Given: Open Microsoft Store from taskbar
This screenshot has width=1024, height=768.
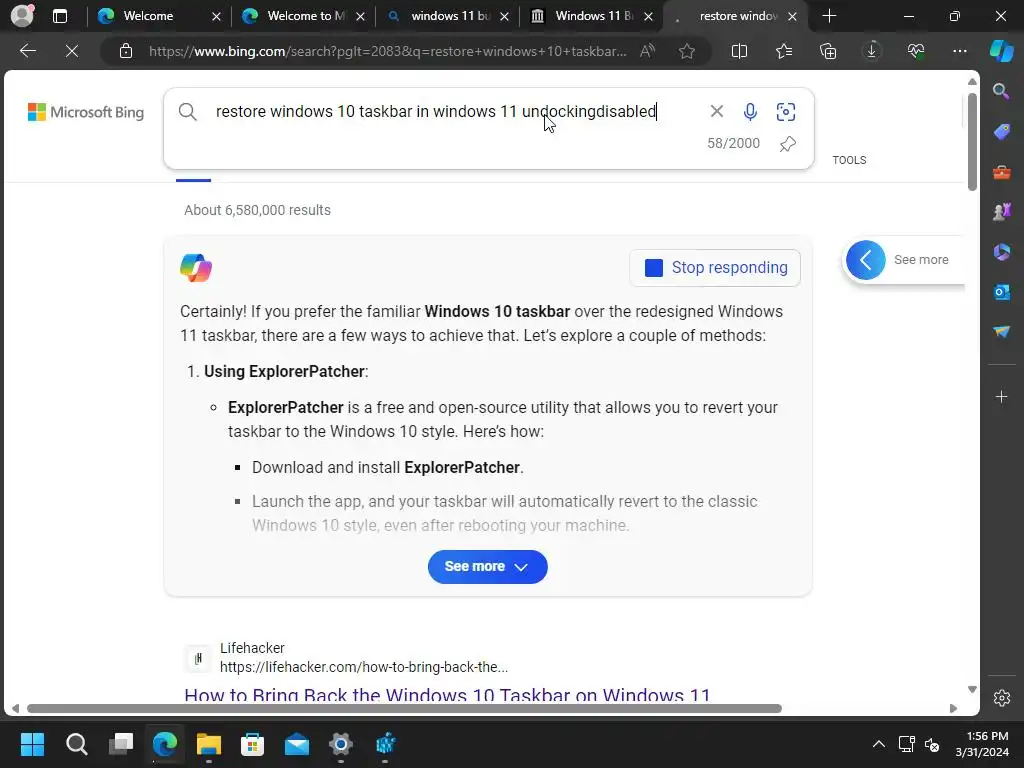Looking at the screenshot, I should (x=253, y=744).
